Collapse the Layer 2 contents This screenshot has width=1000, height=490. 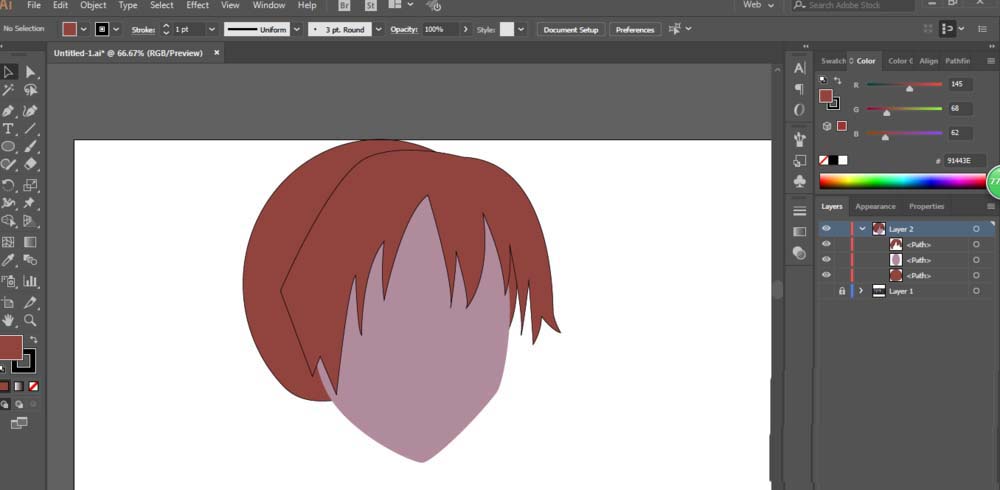[x=863, y=228]
